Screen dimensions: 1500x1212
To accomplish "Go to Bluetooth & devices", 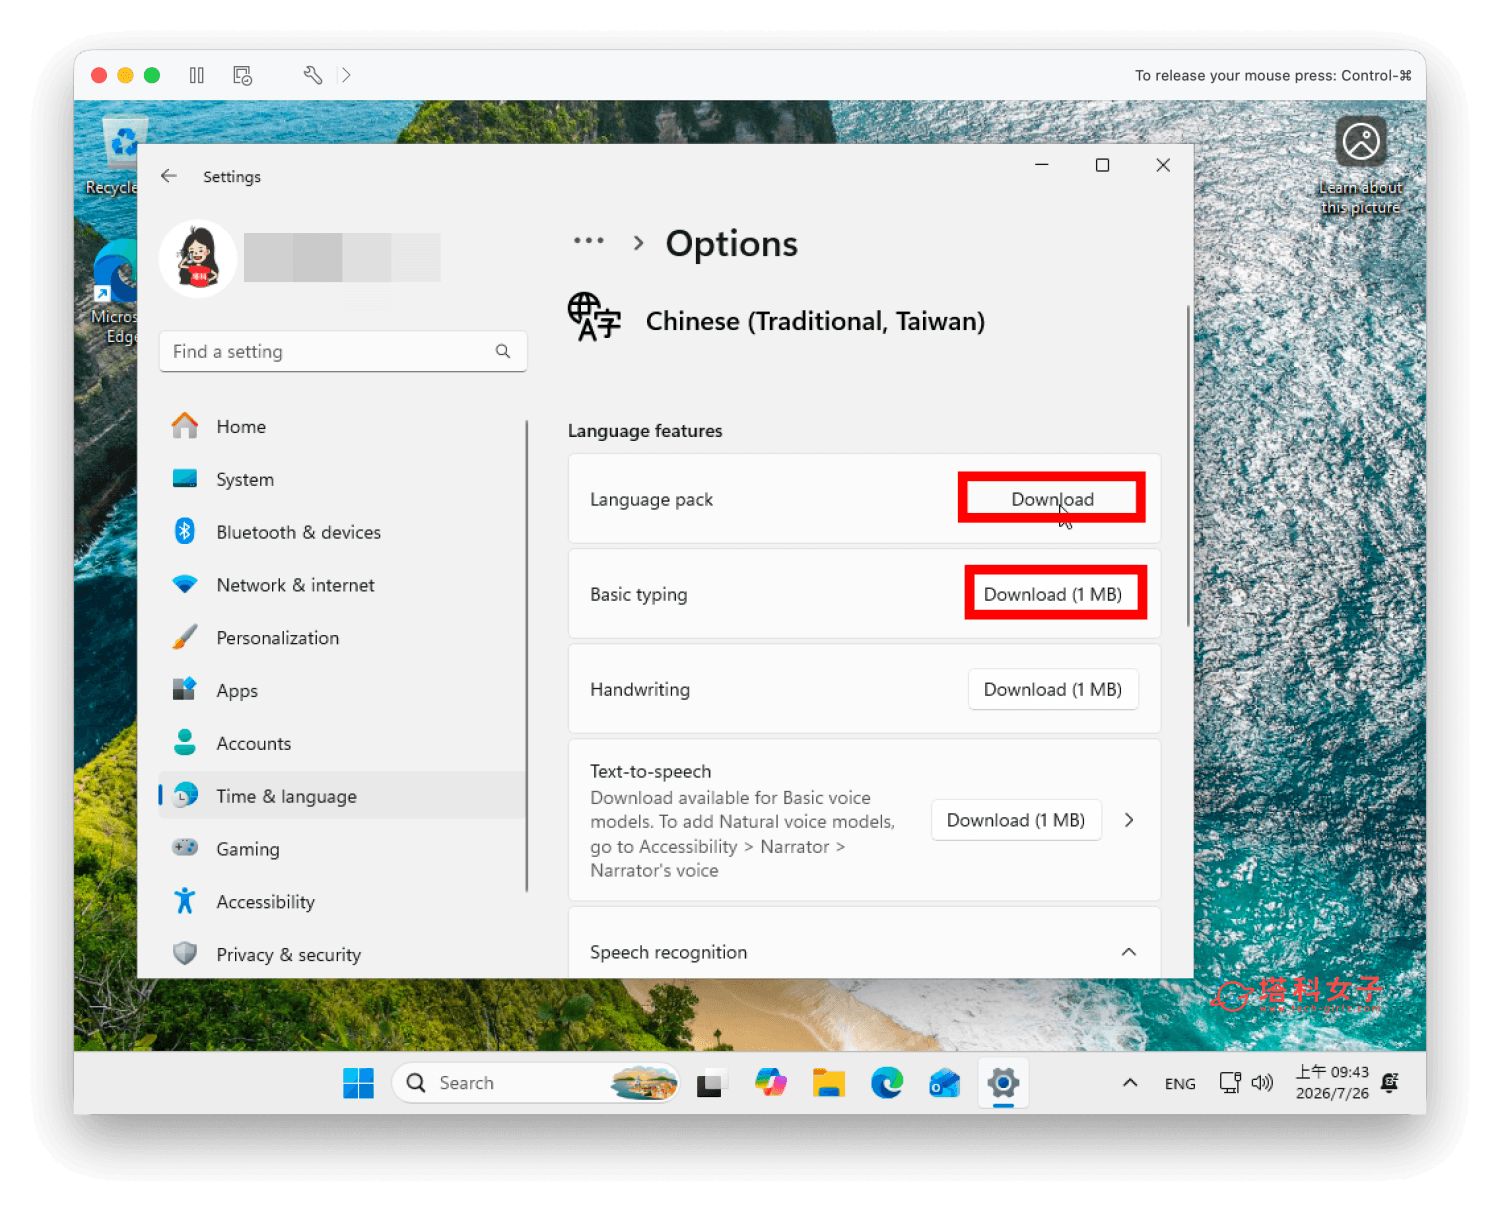I will click(342, 532).
